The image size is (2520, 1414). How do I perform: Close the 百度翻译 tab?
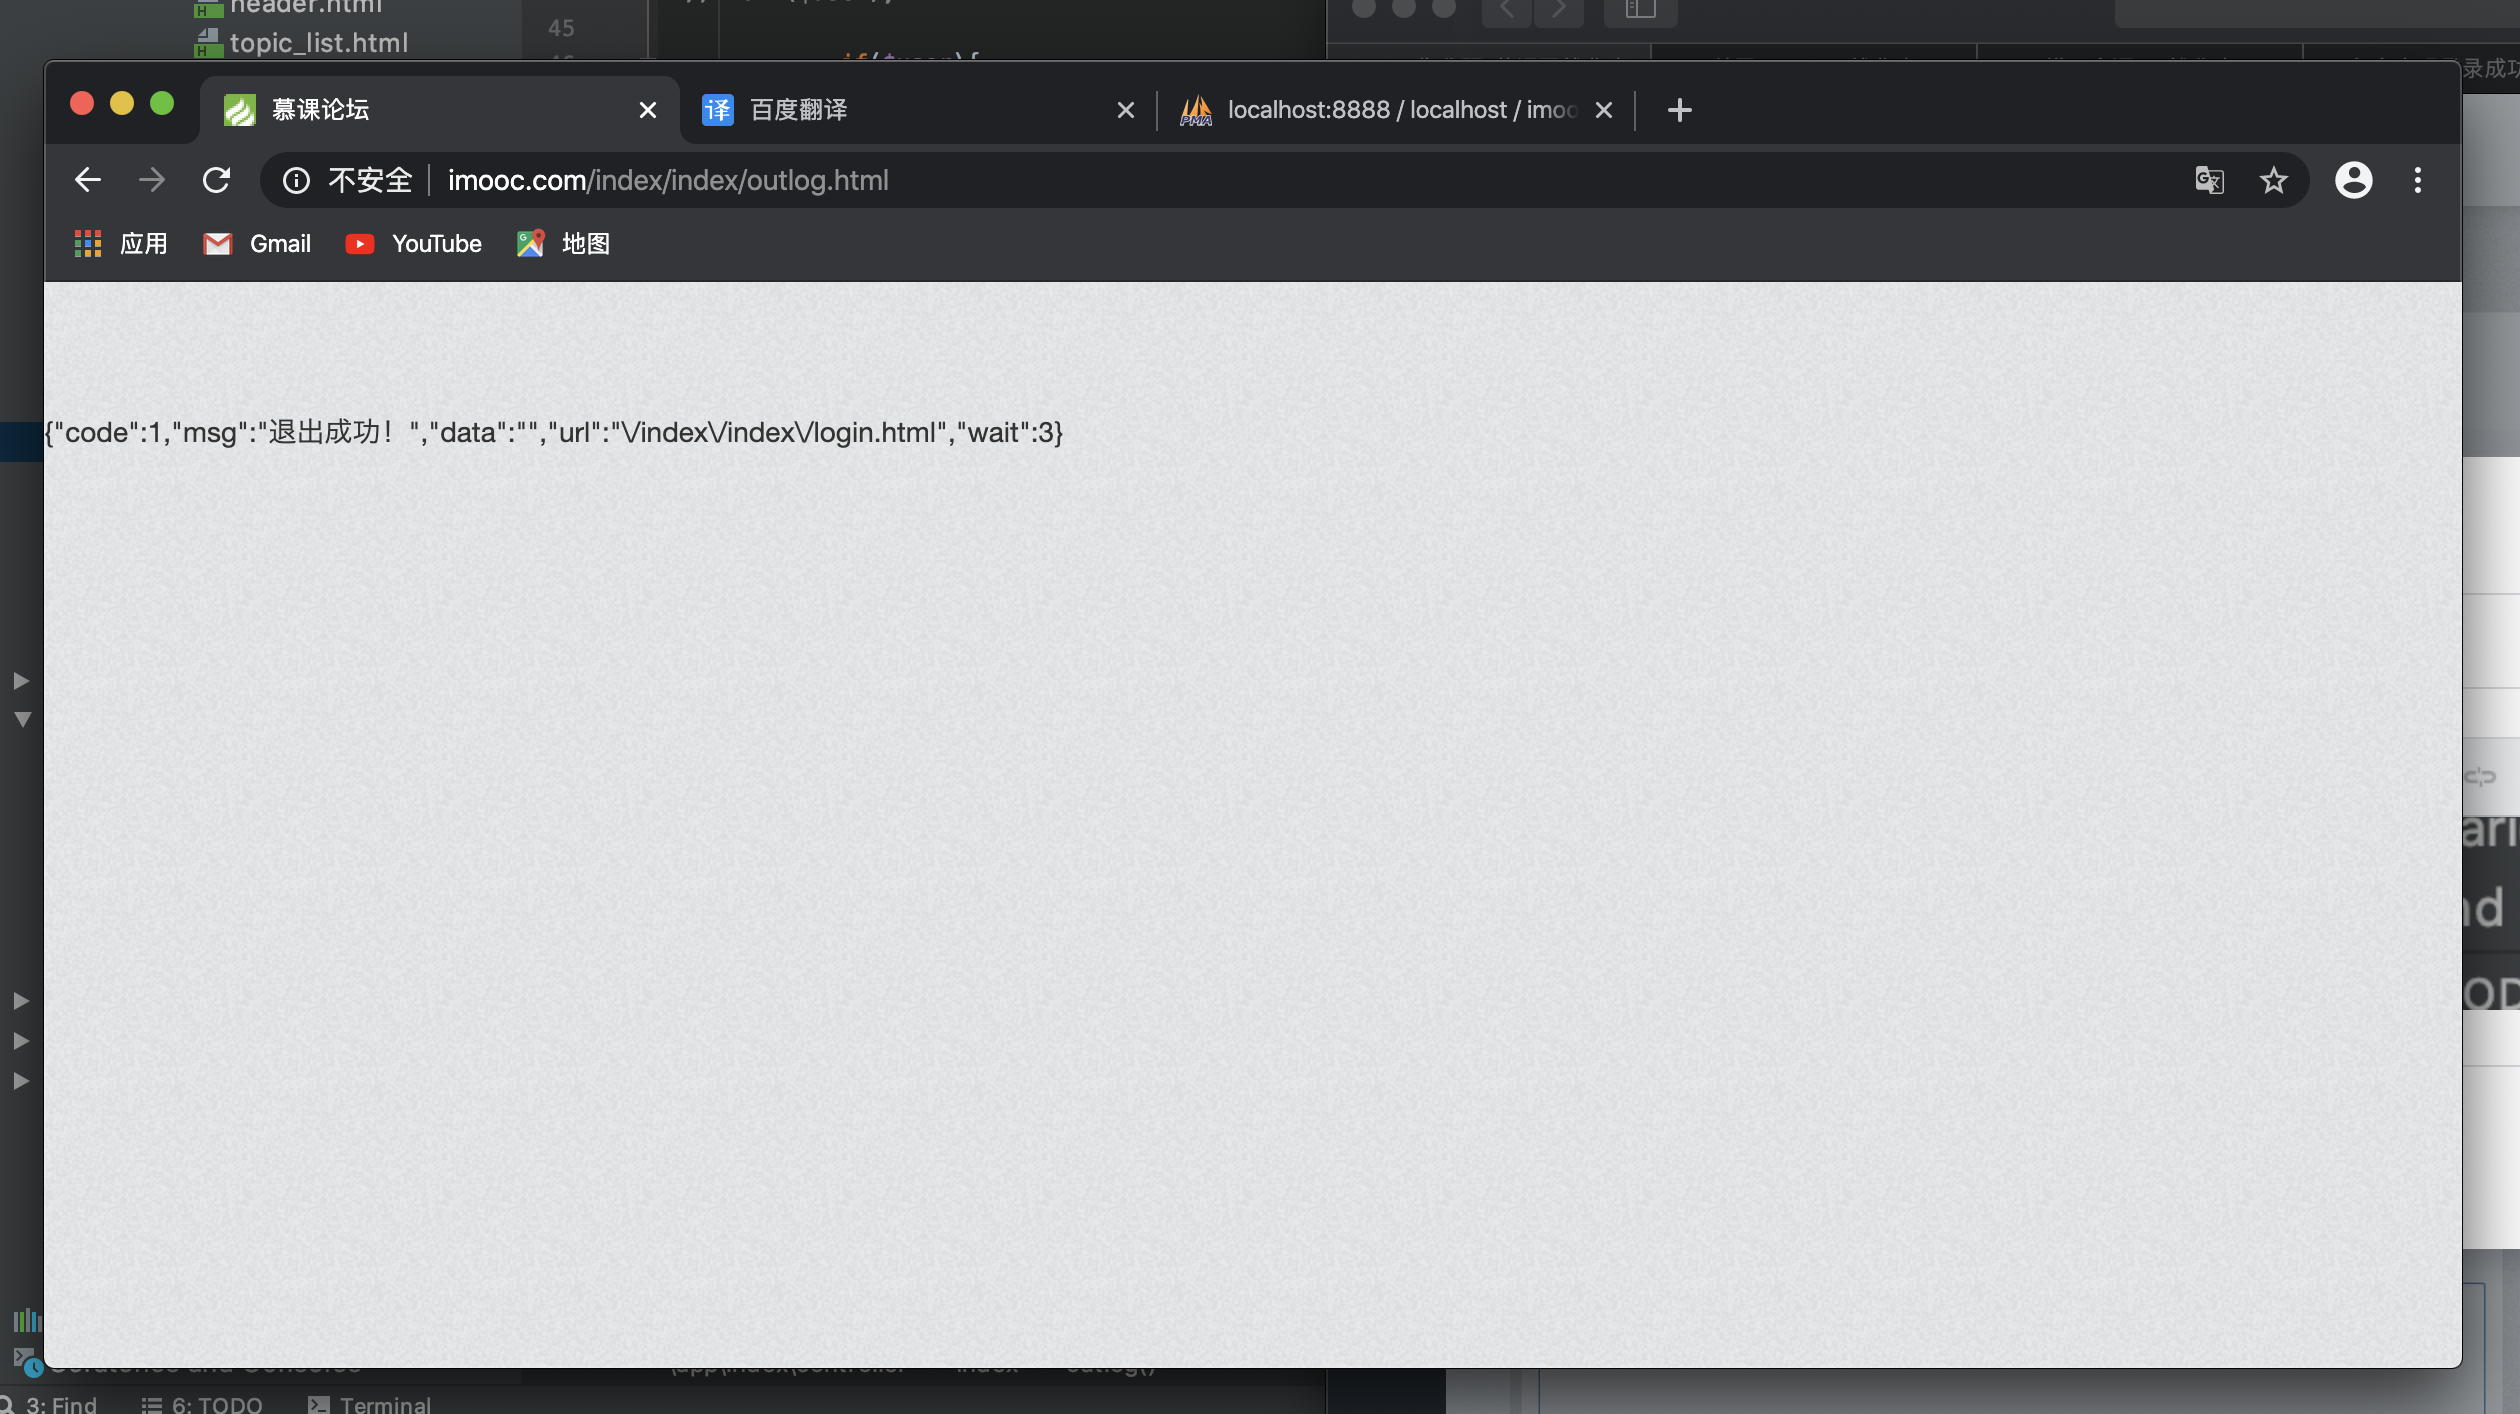[x=1125, y=110]
